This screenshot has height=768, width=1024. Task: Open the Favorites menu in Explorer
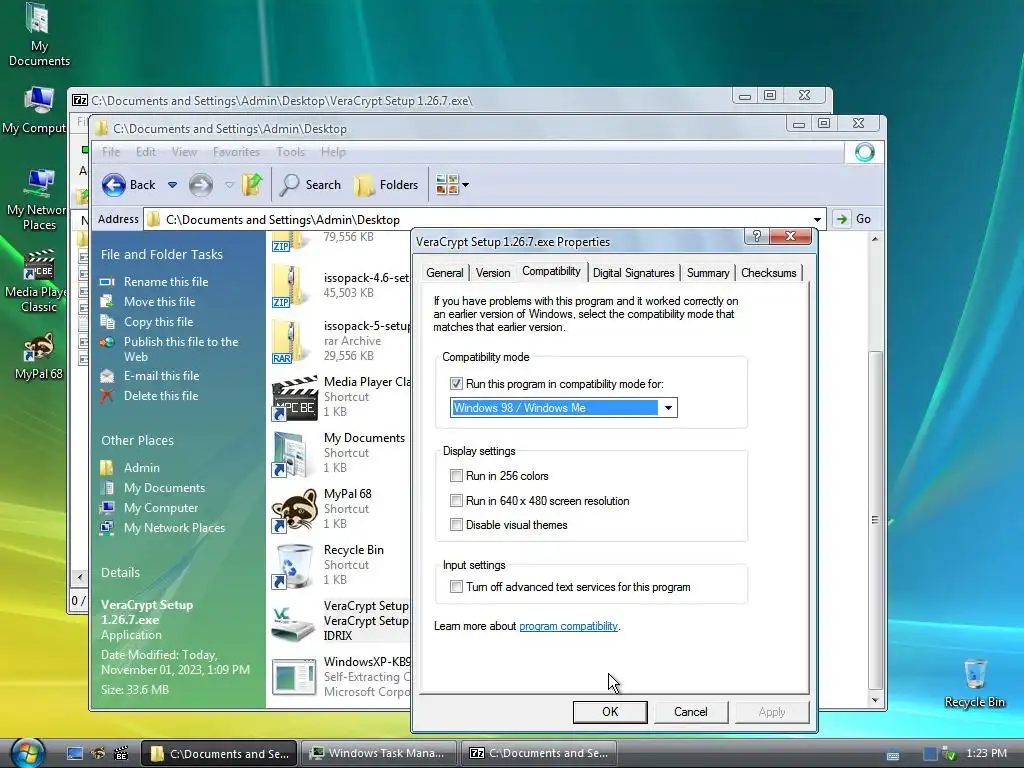[x=236, y=152]
